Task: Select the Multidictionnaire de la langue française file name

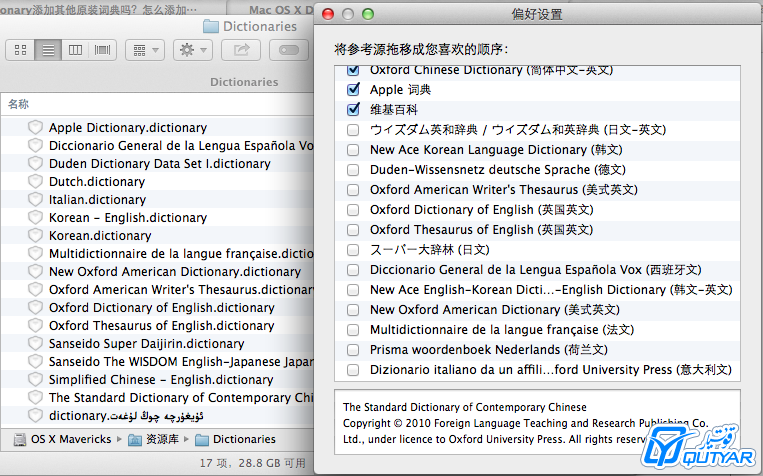Action: click(x=181, y=254)
